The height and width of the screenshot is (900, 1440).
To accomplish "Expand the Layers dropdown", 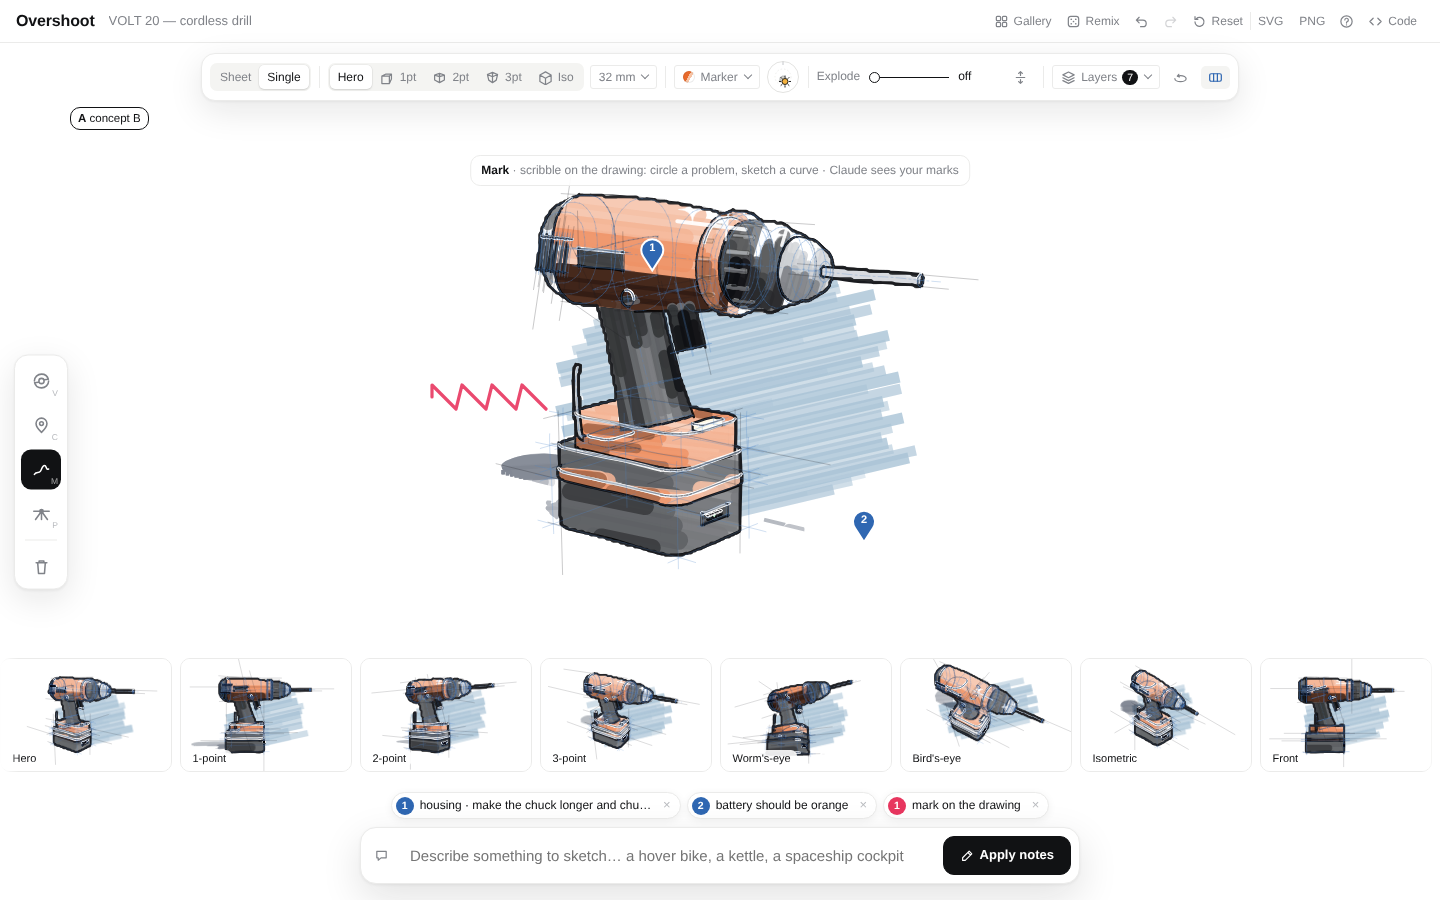I will pos(1106,77).
